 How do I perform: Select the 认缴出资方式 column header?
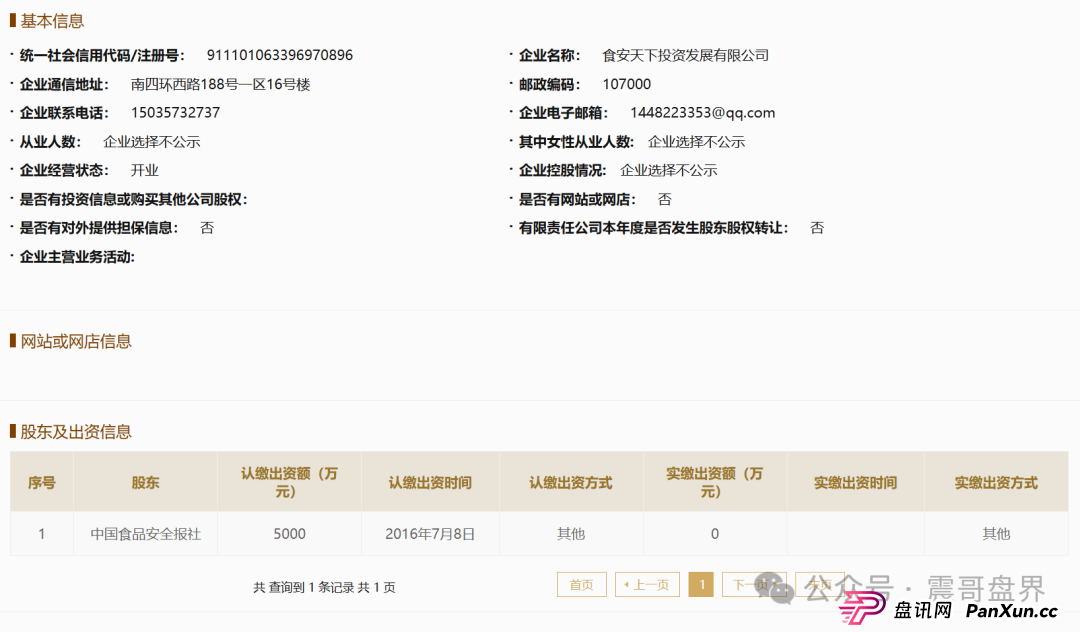pos(571,481)
